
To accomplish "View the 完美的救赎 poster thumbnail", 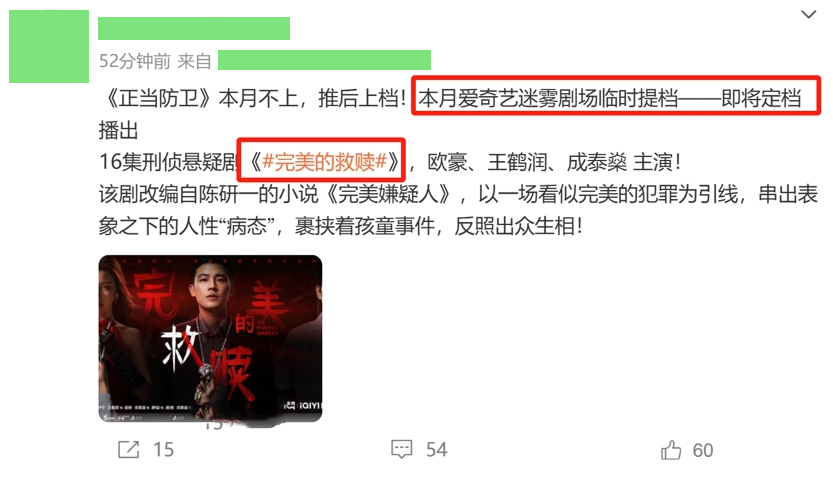I will coord(210,338).
